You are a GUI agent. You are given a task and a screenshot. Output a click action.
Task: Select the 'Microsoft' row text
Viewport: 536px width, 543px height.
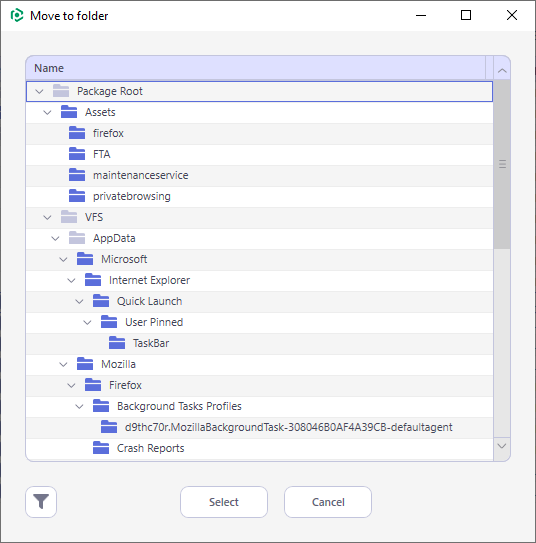(124, 259)
